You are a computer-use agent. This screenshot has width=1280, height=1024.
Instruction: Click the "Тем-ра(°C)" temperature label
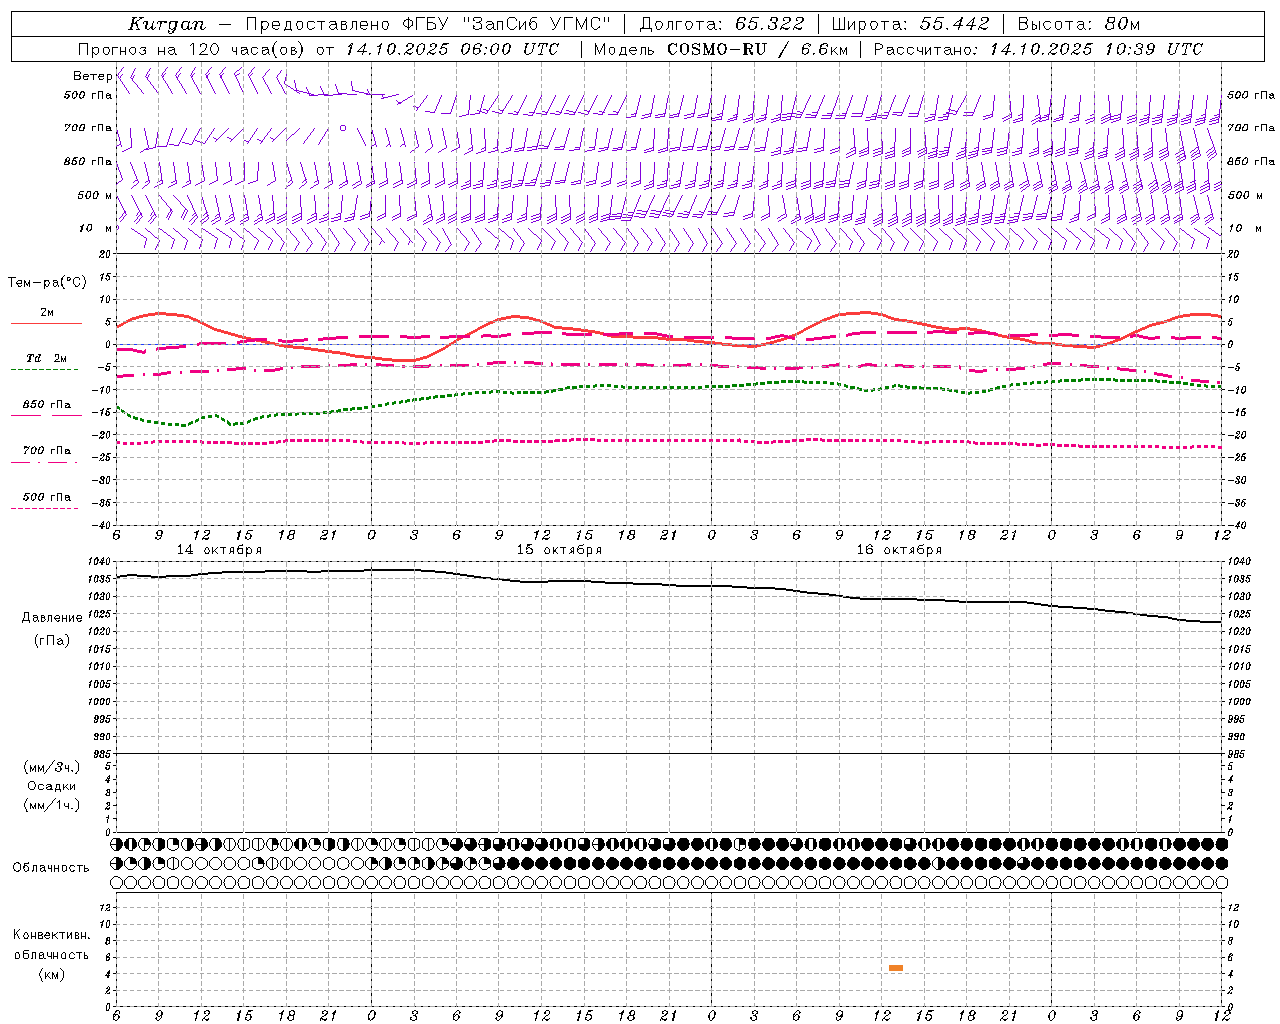tap(47, 283)
